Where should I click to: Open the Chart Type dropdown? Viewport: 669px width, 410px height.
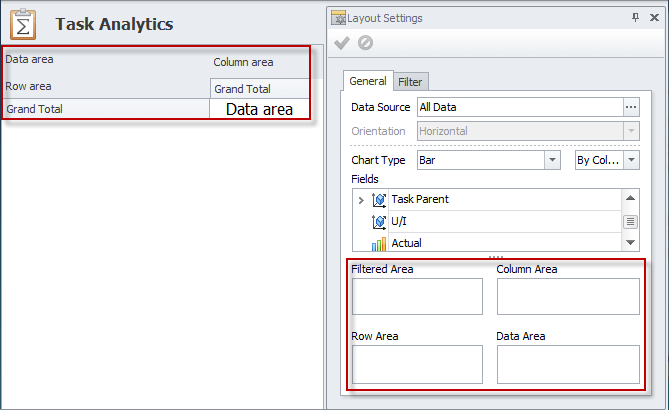pyautogui.click(x=552, y=160)
